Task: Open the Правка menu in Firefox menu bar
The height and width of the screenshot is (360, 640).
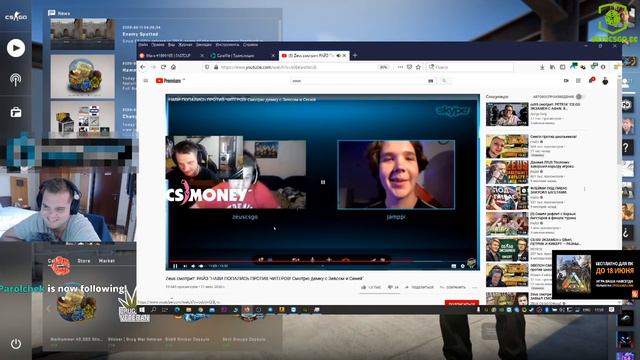Action: [x=158, y=45]
